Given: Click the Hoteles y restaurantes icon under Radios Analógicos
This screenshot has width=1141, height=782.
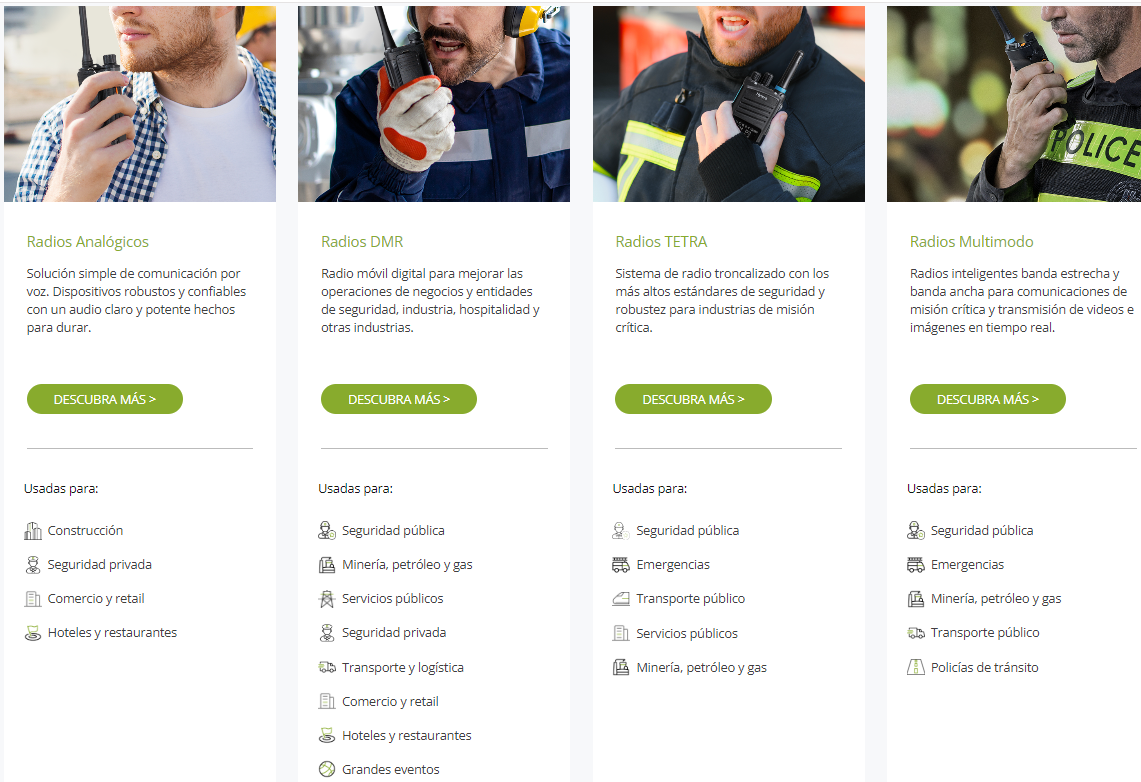Looking at the screenshot, I should point(33,633).
